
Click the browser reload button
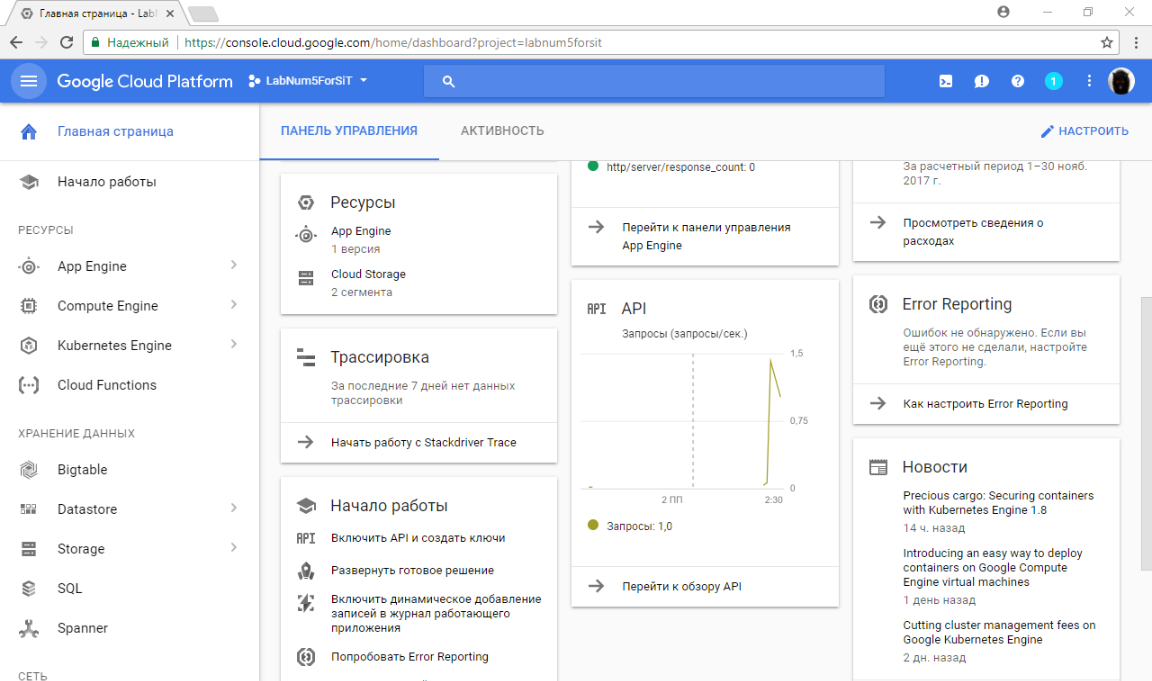[66, 43]
